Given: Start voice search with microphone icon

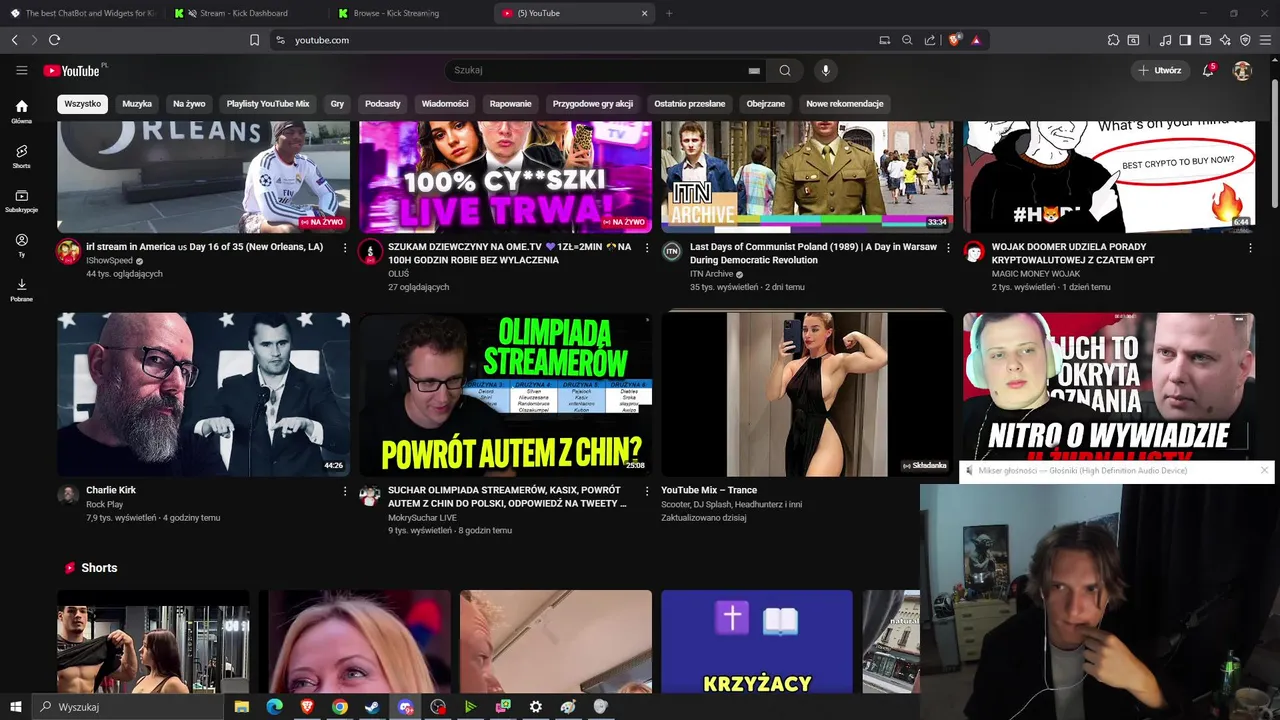Looking at the screenshot, I should pyautogui.click(x=825, y=70).
